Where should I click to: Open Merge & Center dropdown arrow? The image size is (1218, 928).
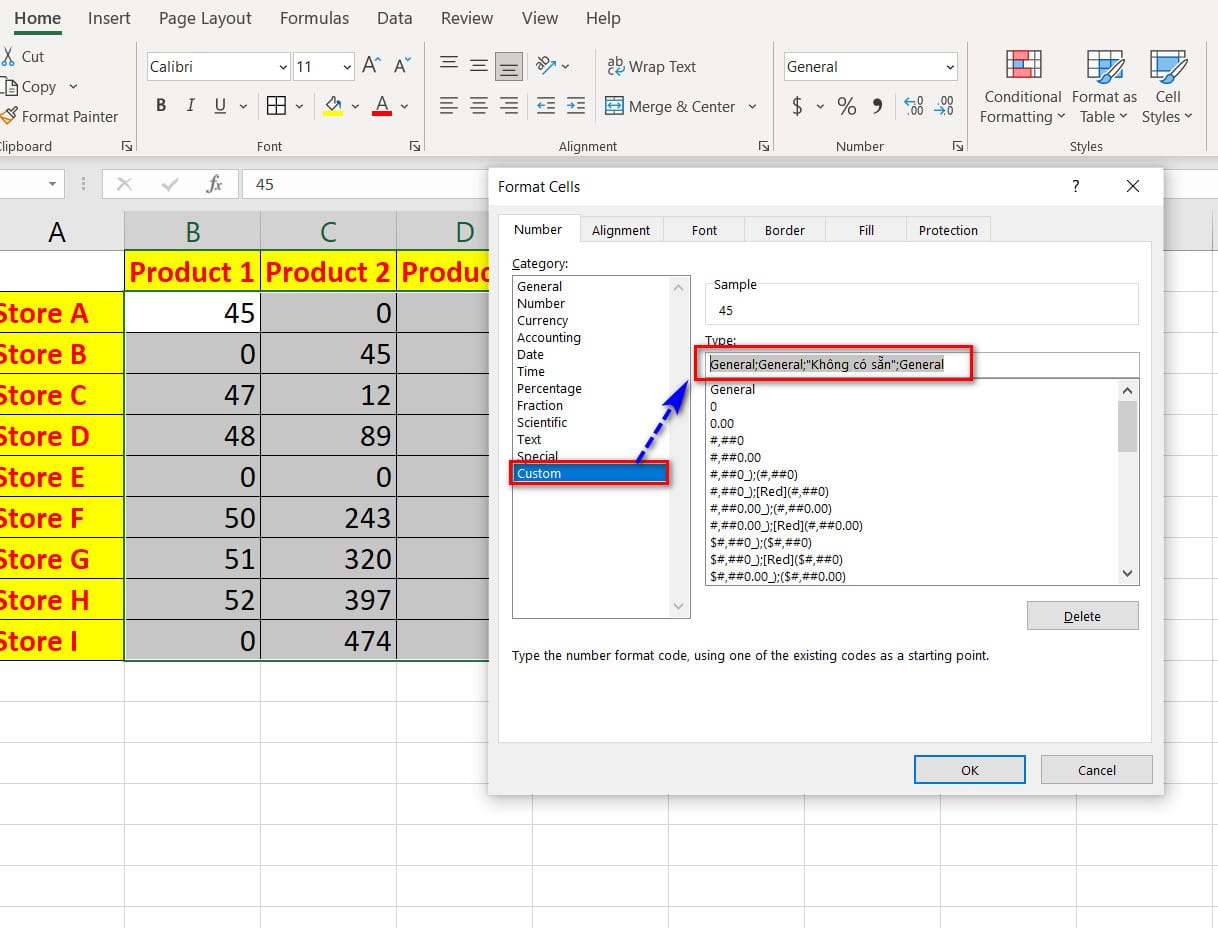[x=752, y=107]
